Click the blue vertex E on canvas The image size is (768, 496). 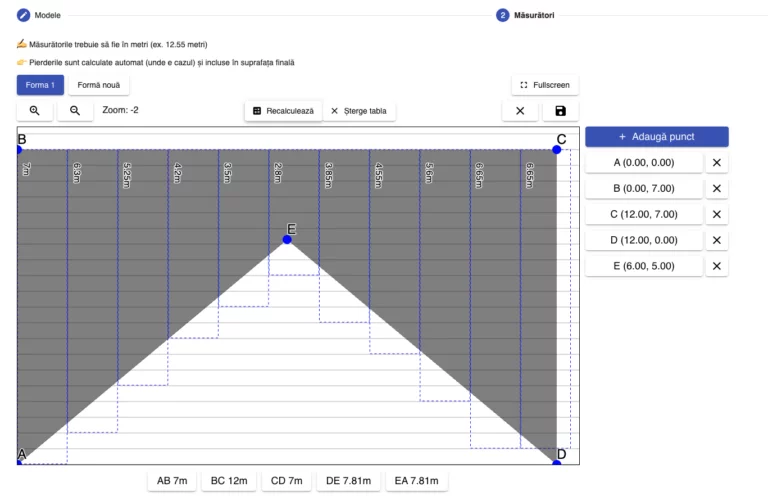(287, 240)
